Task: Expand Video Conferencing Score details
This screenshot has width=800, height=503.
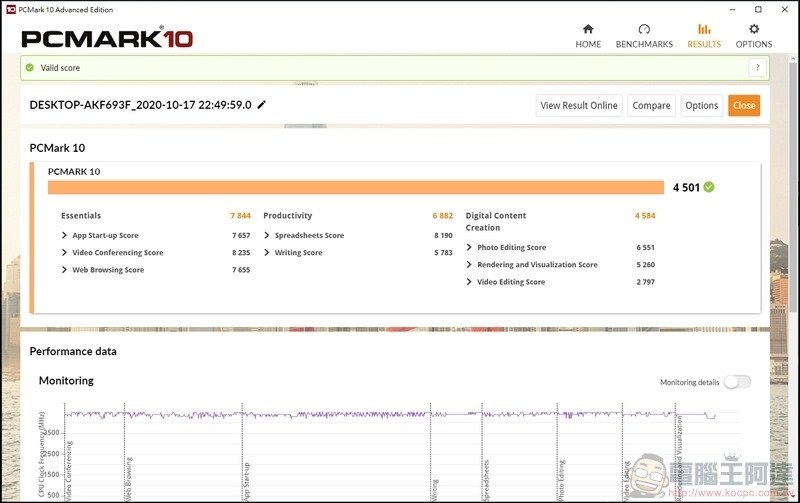Action: click(65, 253)
